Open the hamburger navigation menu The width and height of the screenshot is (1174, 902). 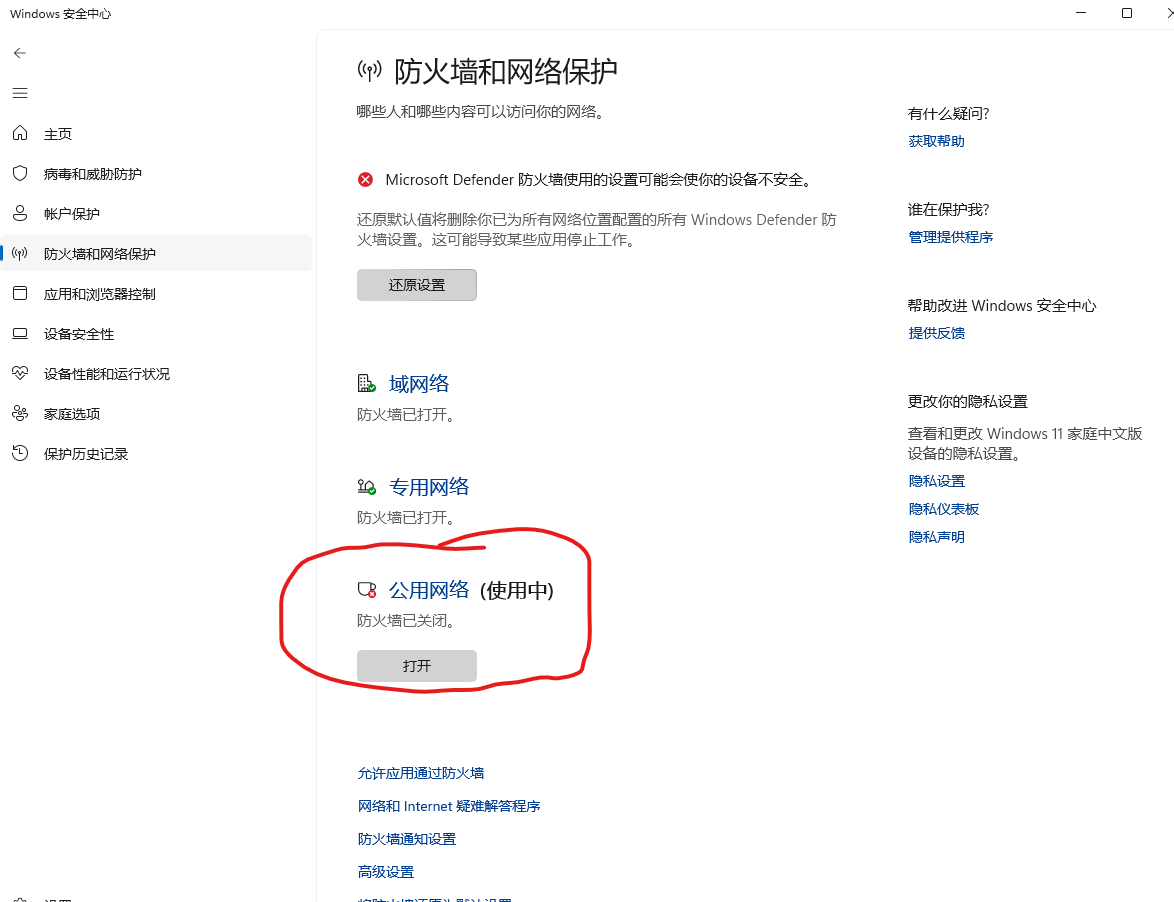20,93
